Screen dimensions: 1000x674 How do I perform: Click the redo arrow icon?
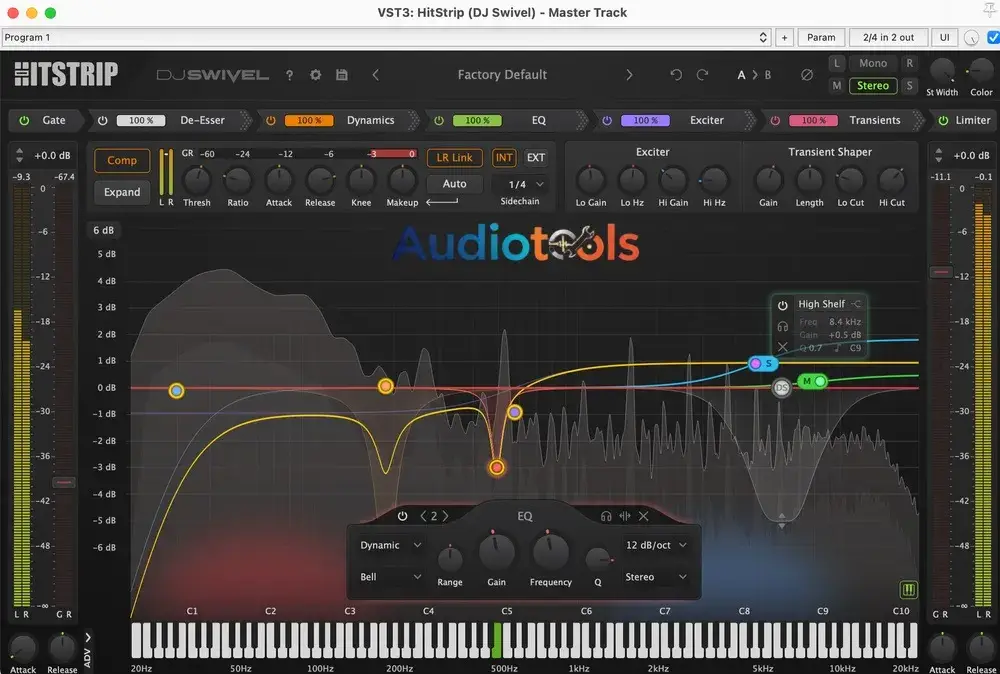(x=703, y=75)
